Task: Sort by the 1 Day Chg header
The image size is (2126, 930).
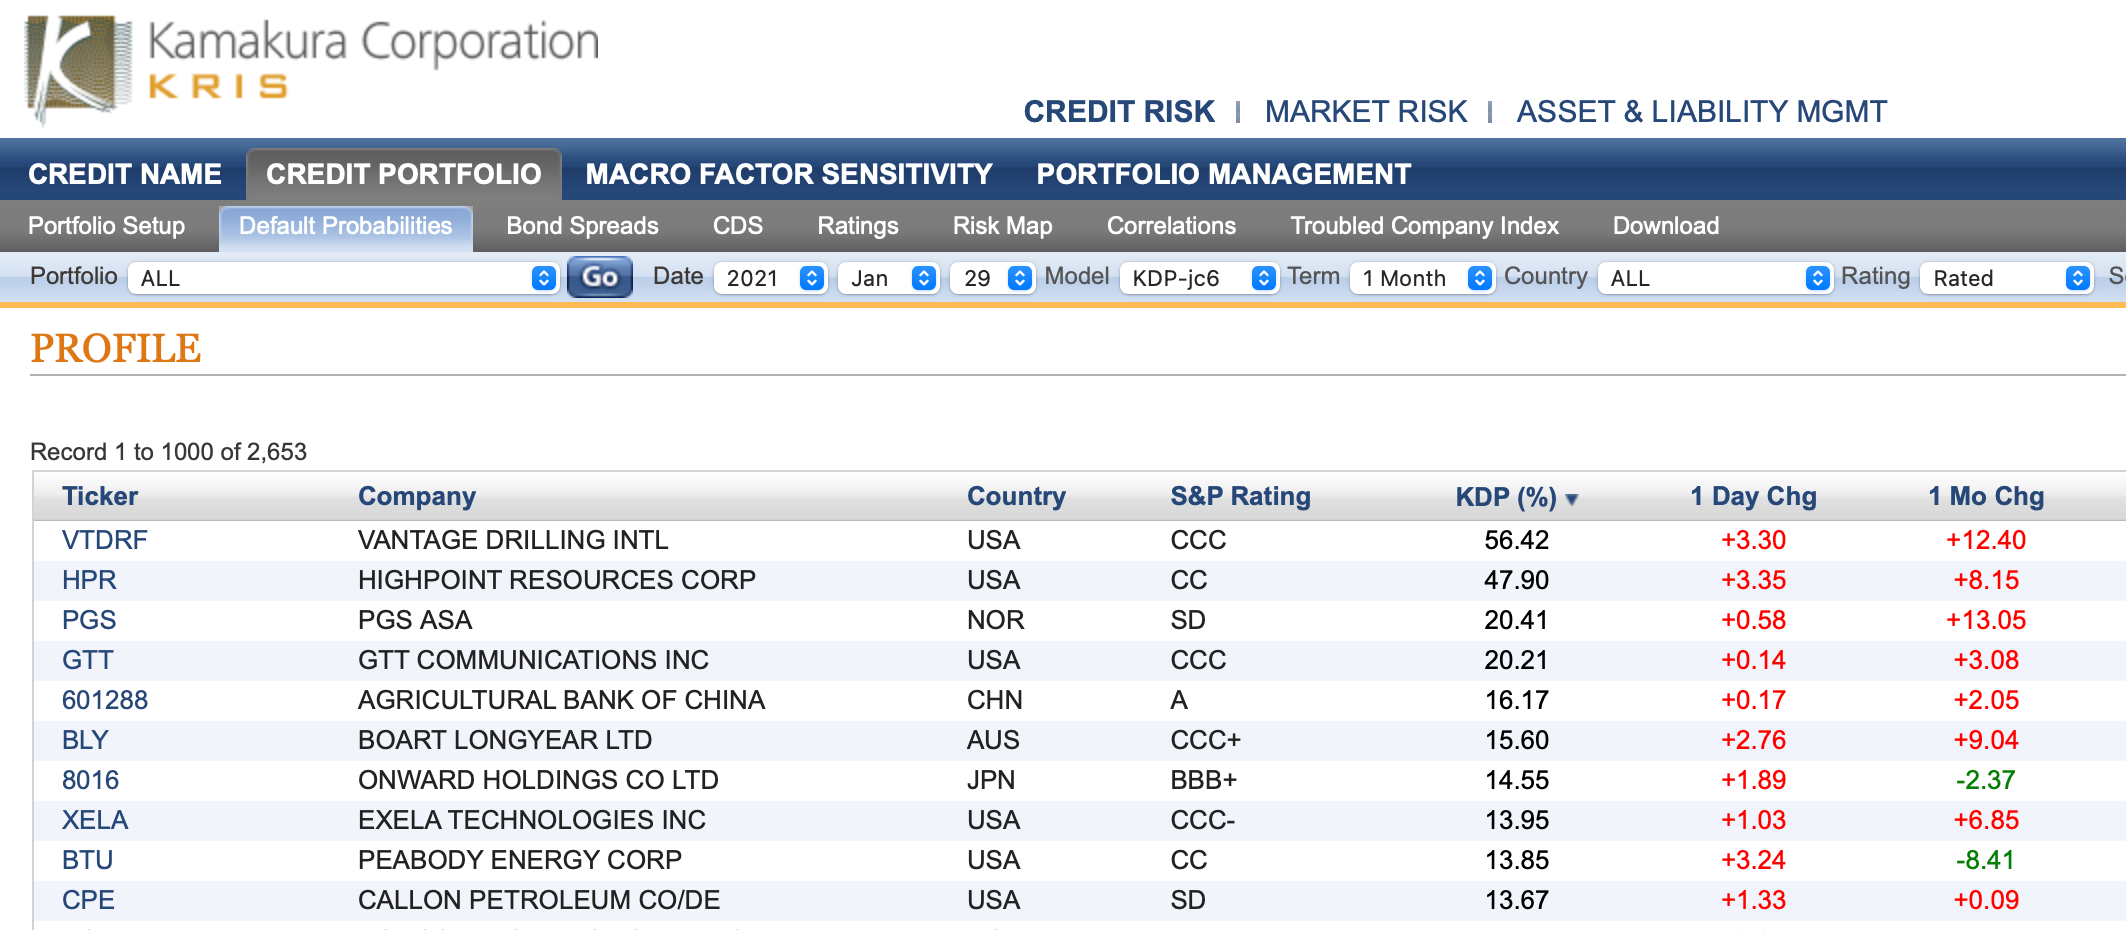Action: click(1753, 496)
